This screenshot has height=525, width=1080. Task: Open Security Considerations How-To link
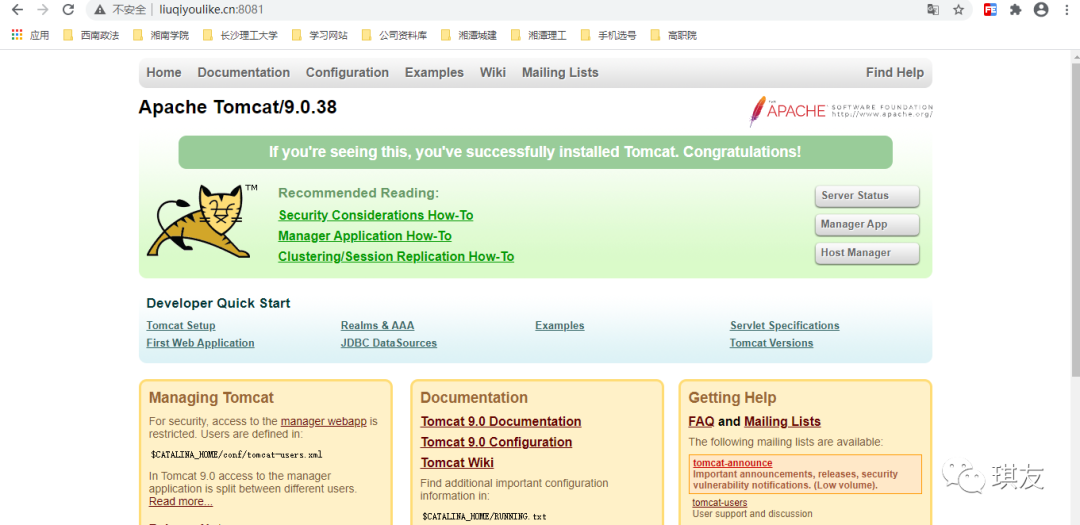pyautogui.click(x=376, y=215)
